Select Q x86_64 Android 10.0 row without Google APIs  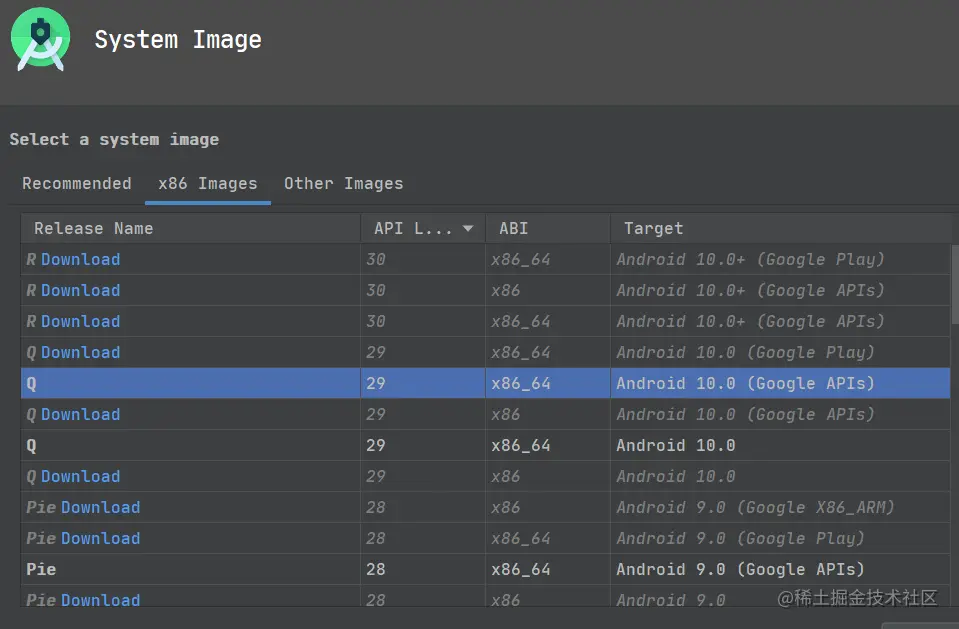pos(400,446)
